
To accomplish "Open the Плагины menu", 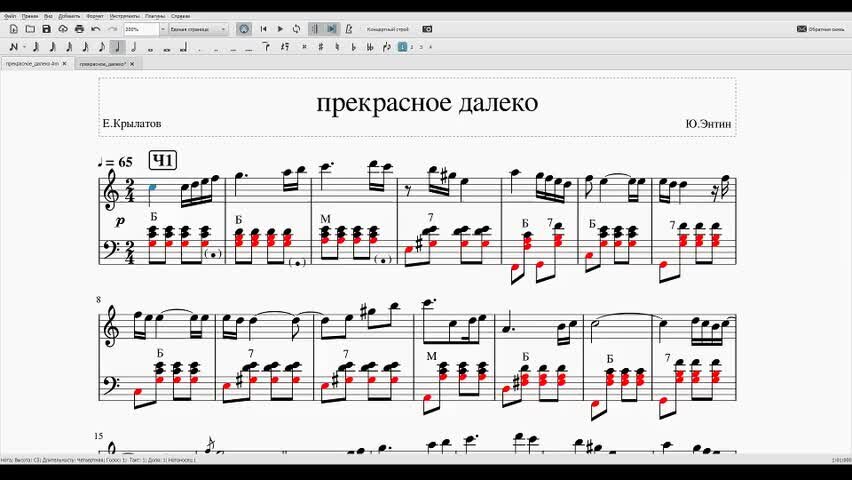I will (x=155, y=16).
